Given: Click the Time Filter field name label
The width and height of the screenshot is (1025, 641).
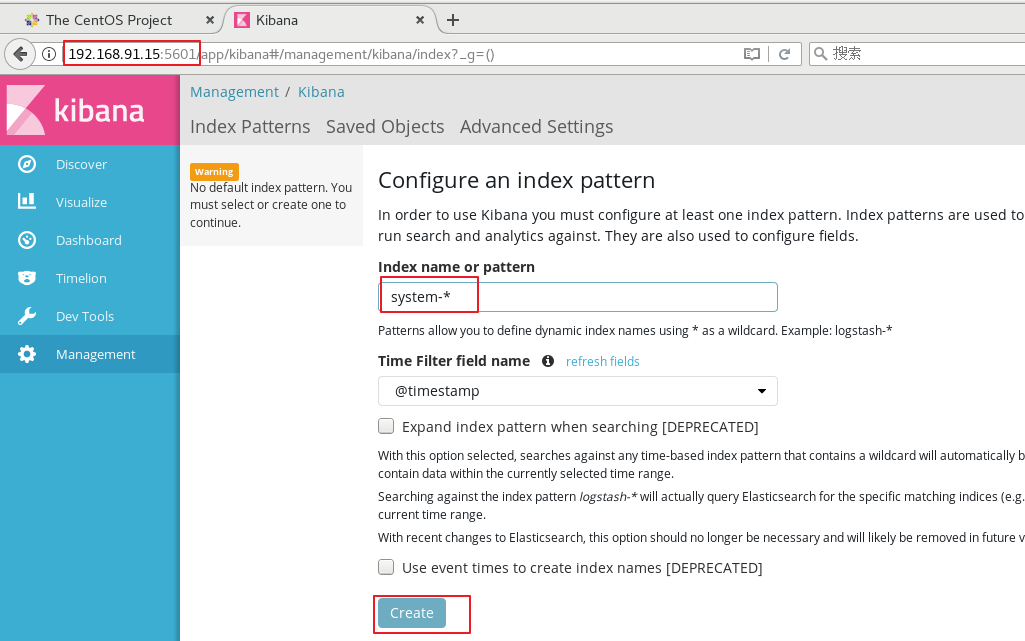Looking at the screenshot, I should 454,361.
